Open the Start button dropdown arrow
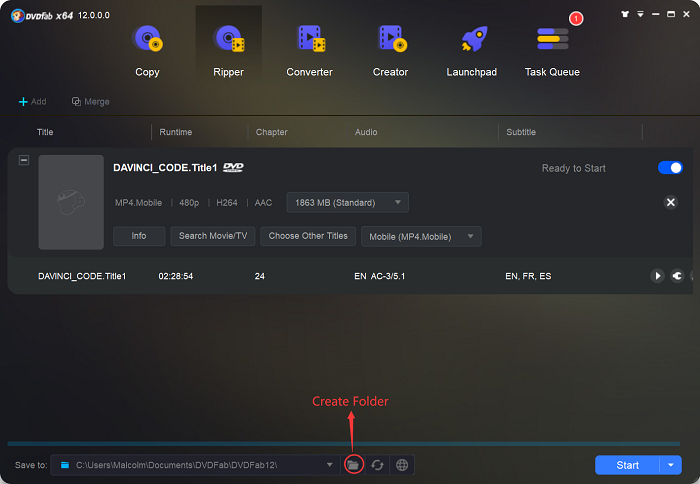Viewport: 700px width, 484px height. point(671,465)
